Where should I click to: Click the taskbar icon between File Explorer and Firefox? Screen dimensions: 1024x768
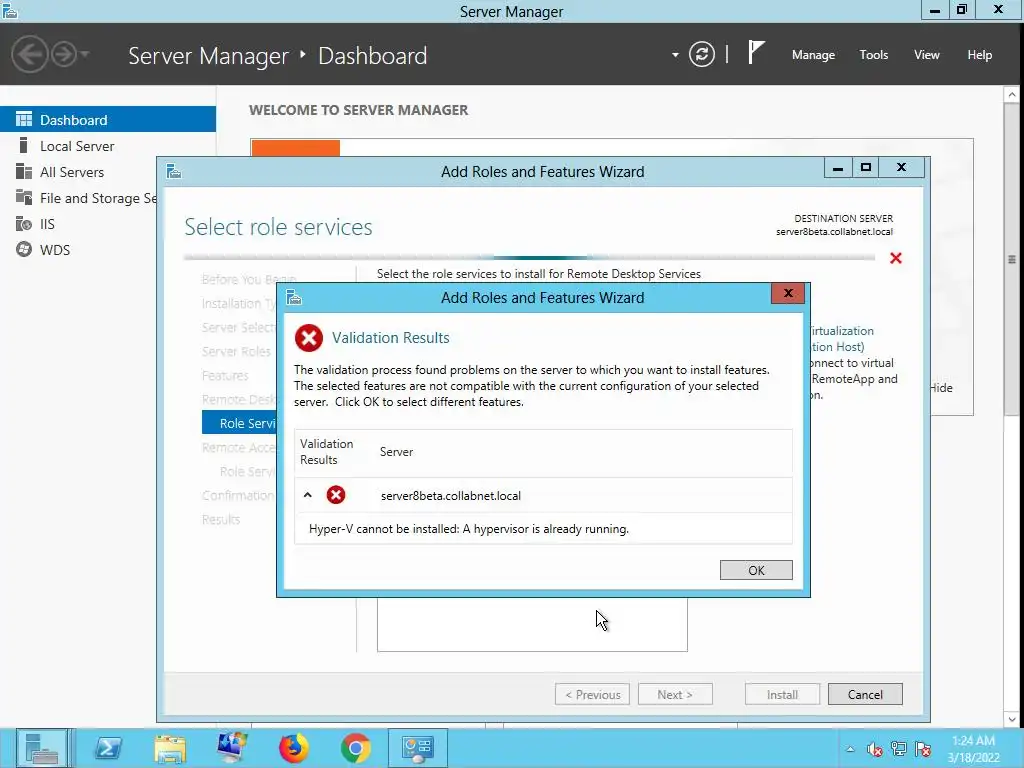pos(232,748)
